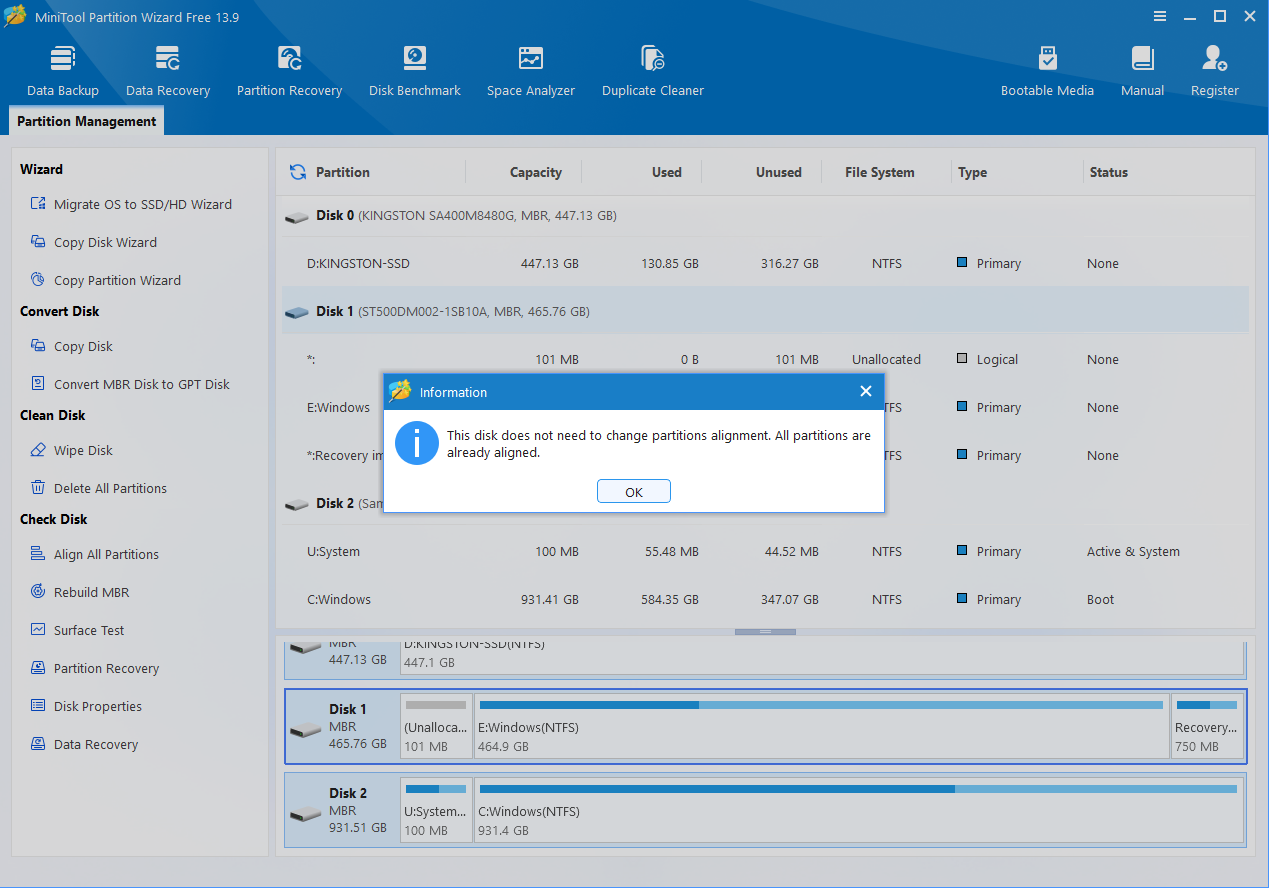Sort by Status column header
1269x888 pixels.
[1108, 172]
